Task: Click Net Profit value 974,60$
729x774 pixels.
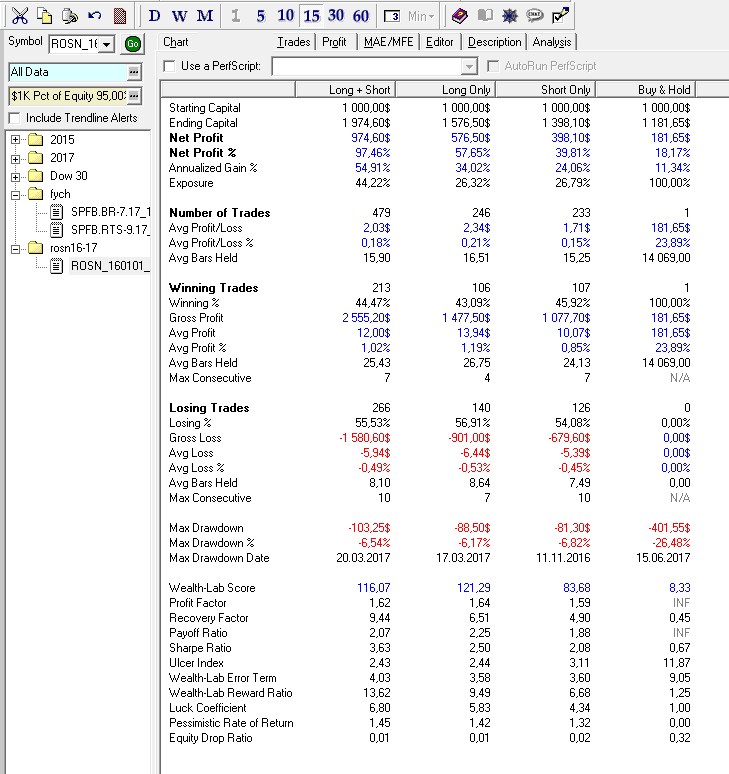Action: pyautogui.click(x=371, y=138)
